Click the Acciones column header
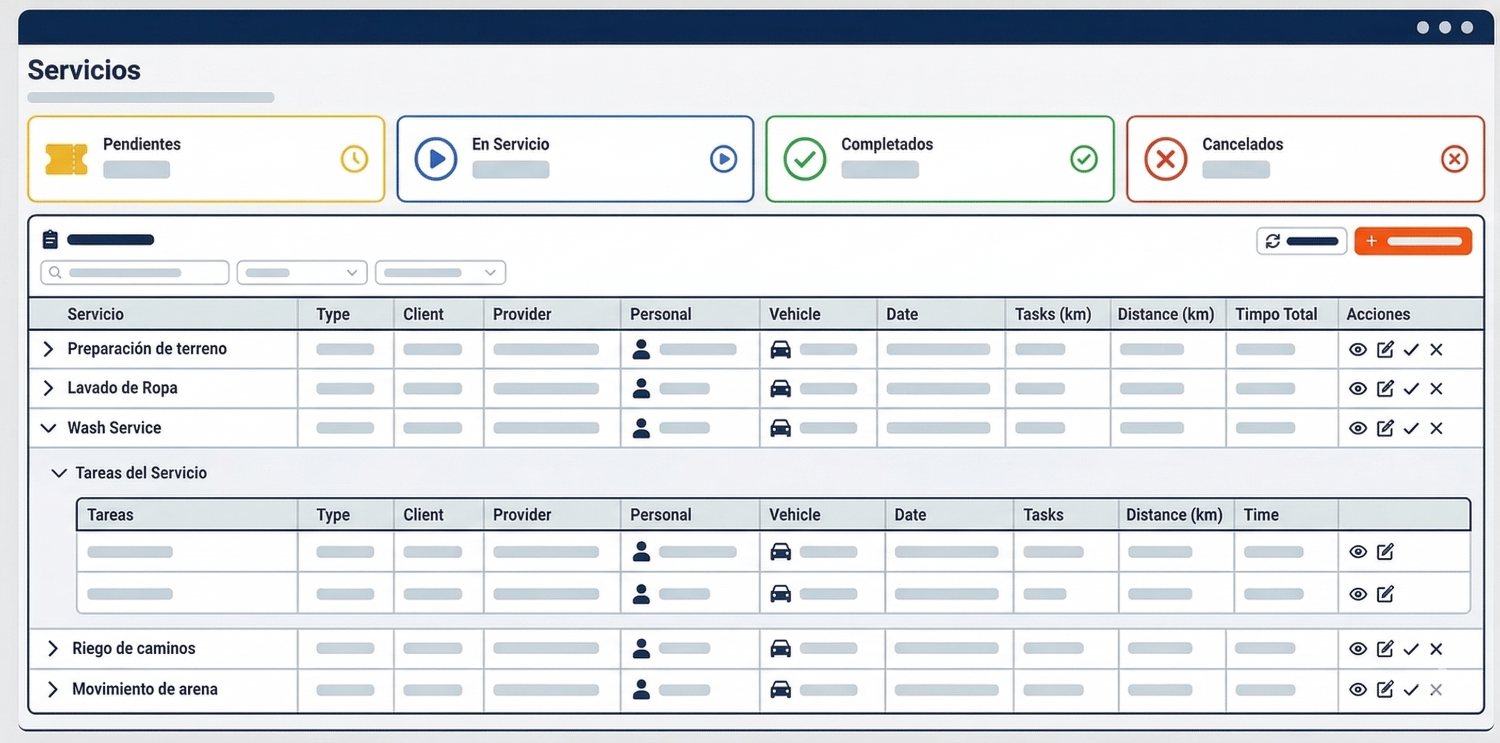Screen dimensions: 1500x743 point(1378,314)
